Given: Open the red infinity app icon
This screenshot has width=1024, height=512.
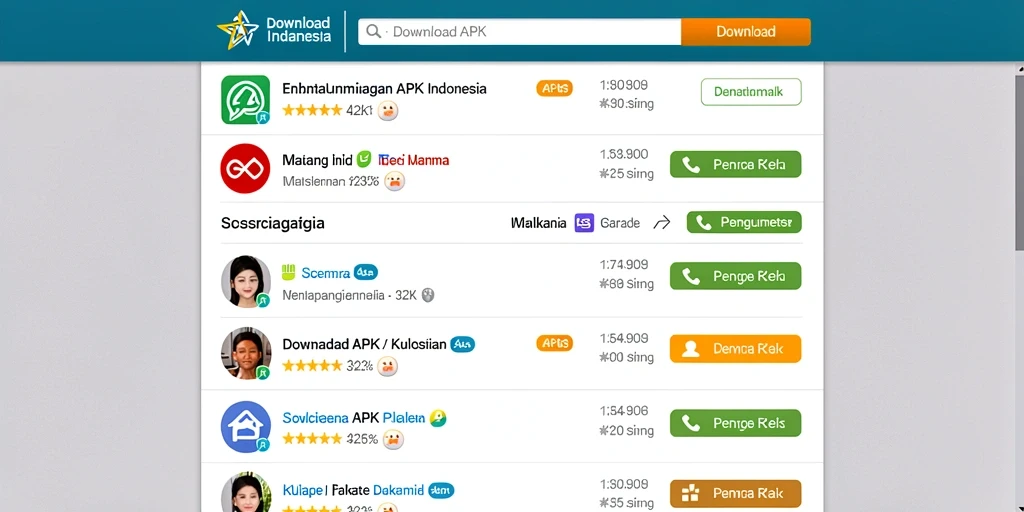Looking at the screenshot, I should 246,168.
